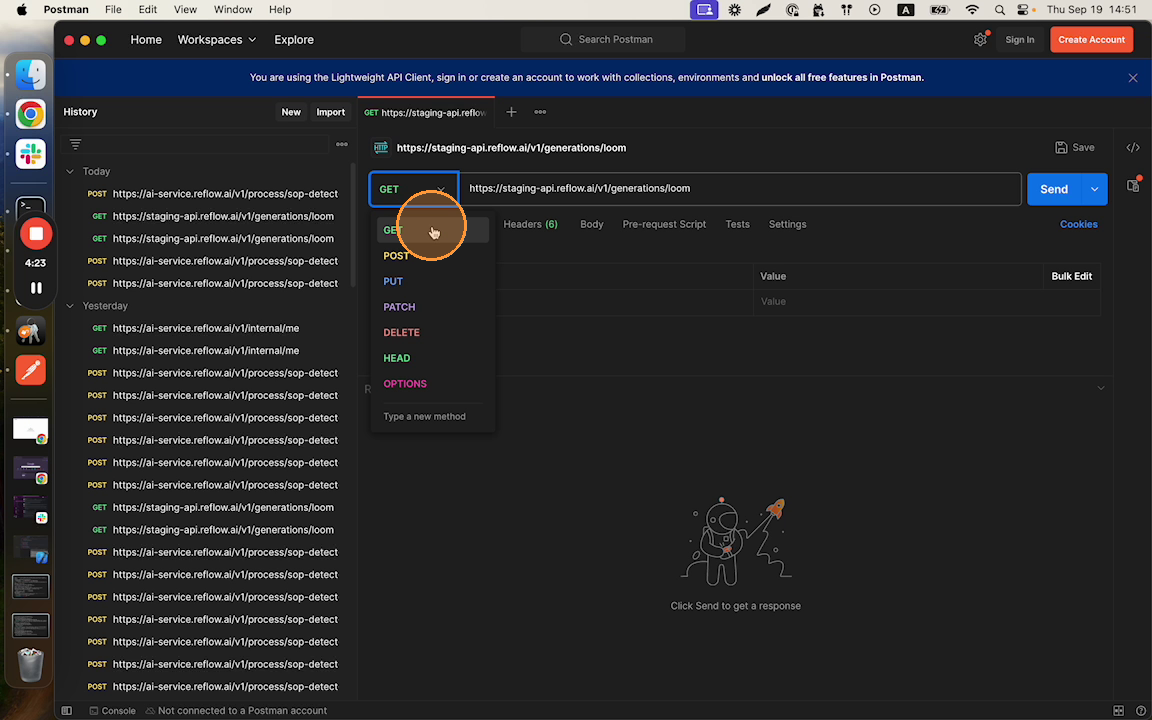This screenshot has width=1152, height=720.
Task: Open the help icon in status bar
Action: (x=1139, y=710)
